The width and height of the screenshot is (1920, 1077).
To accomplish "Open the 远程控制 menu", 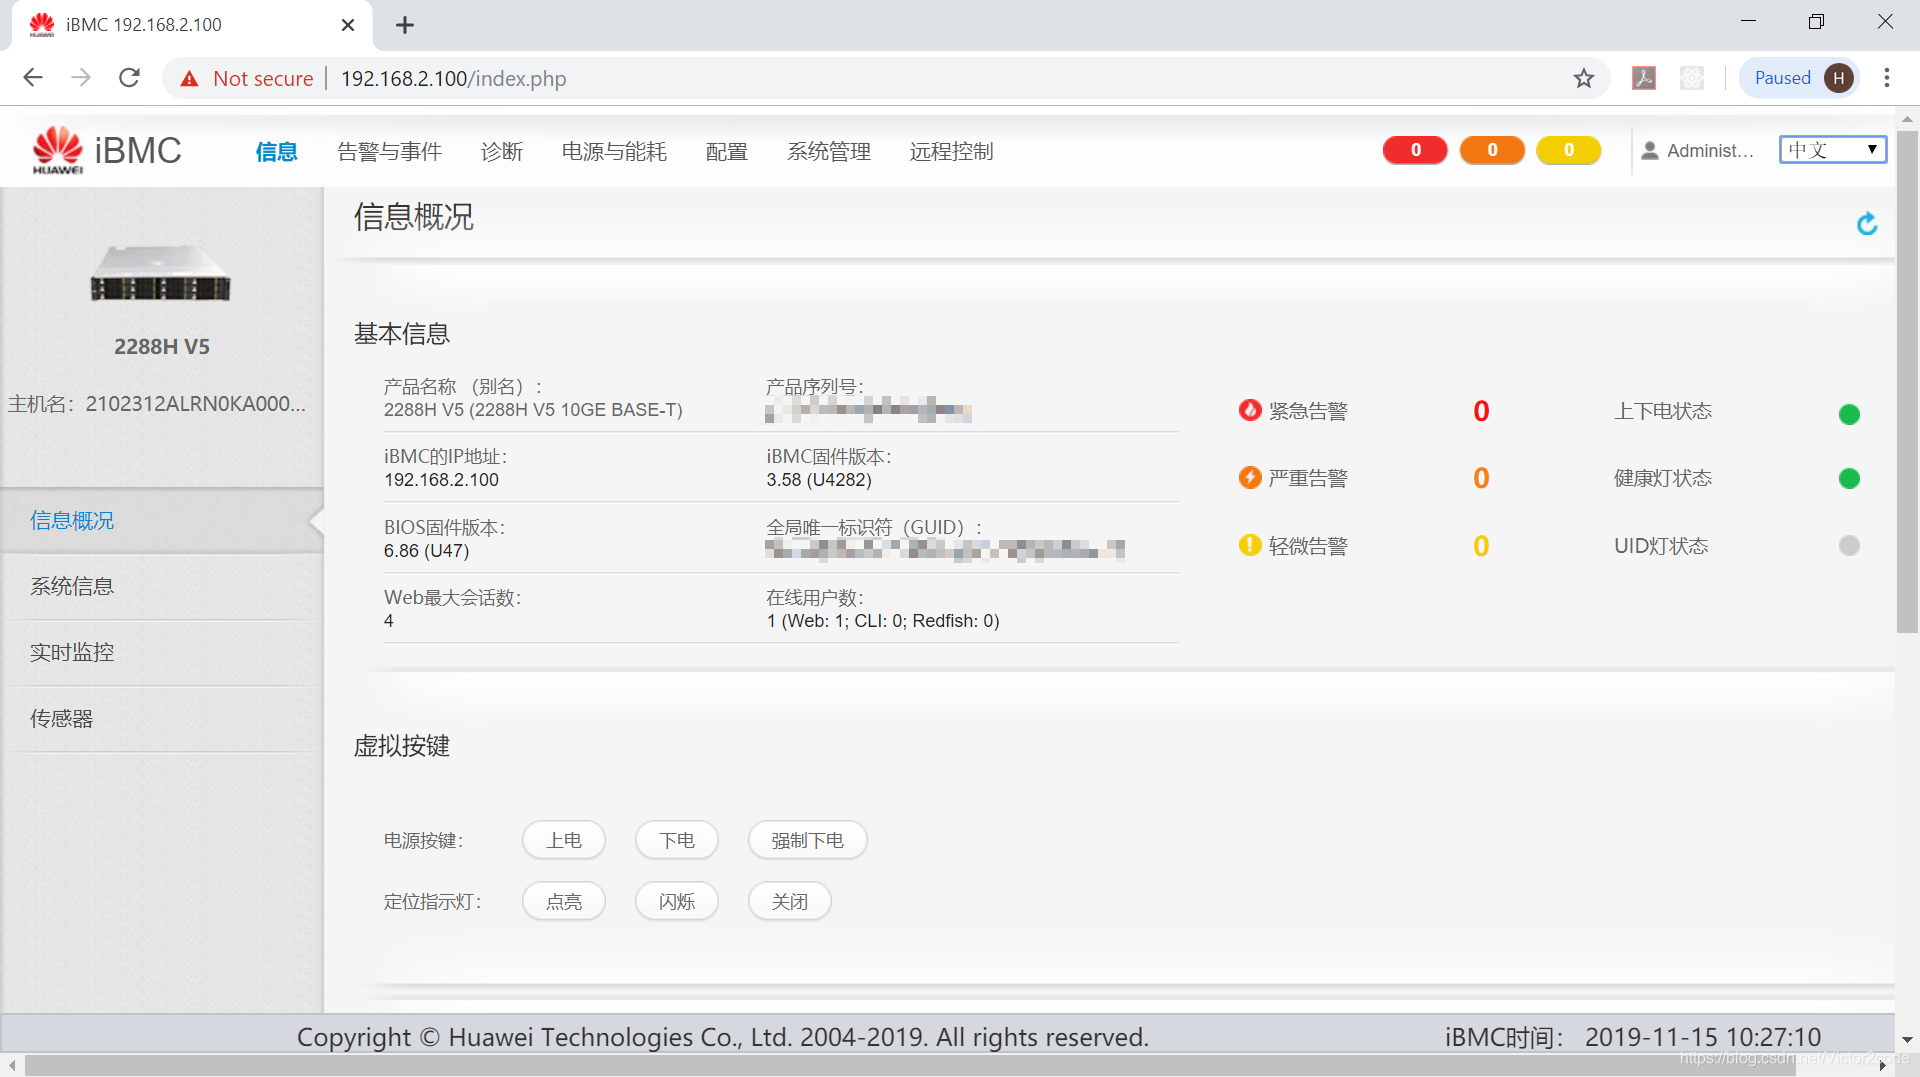I will click(x=952, y=151).
